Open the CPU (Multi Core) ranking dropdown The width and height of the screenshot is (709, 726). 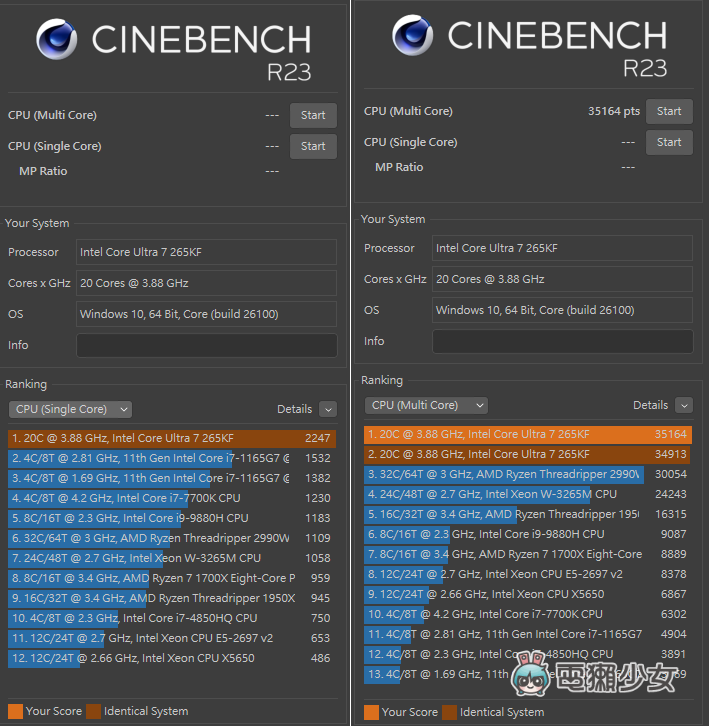tap(427, 405)
